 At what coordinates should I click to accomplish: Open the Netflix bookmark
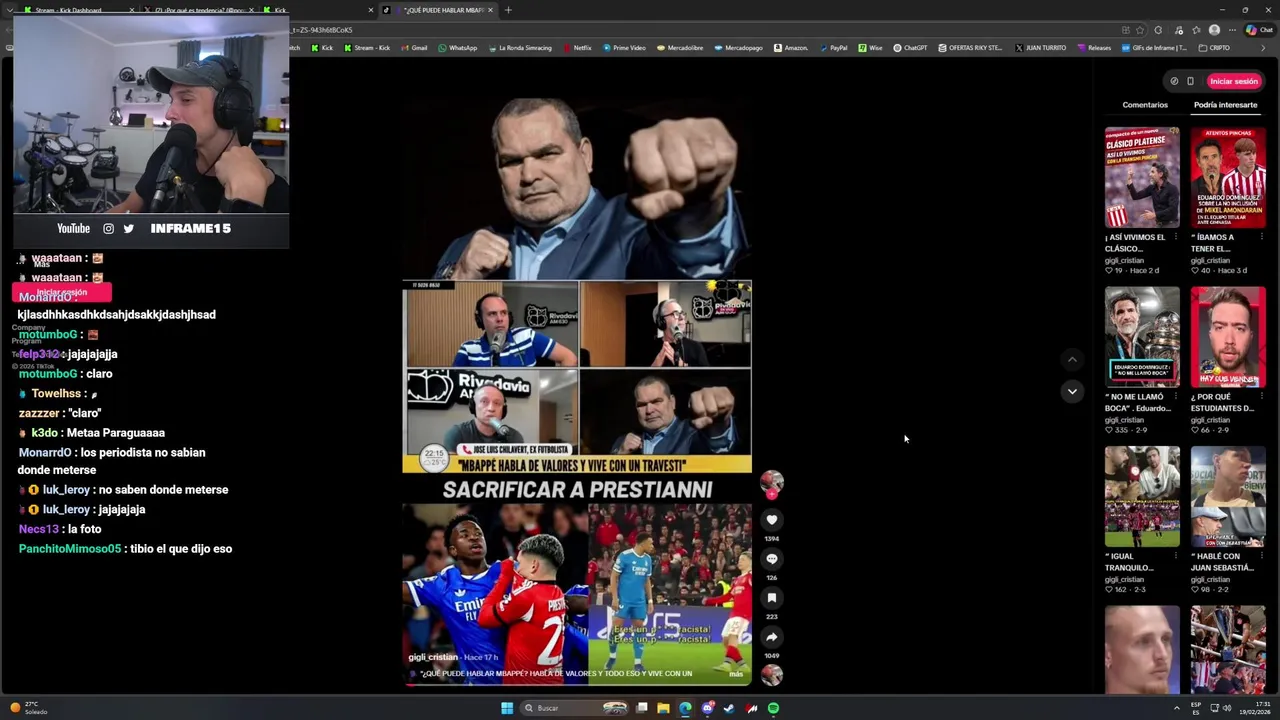coord(577,48)
